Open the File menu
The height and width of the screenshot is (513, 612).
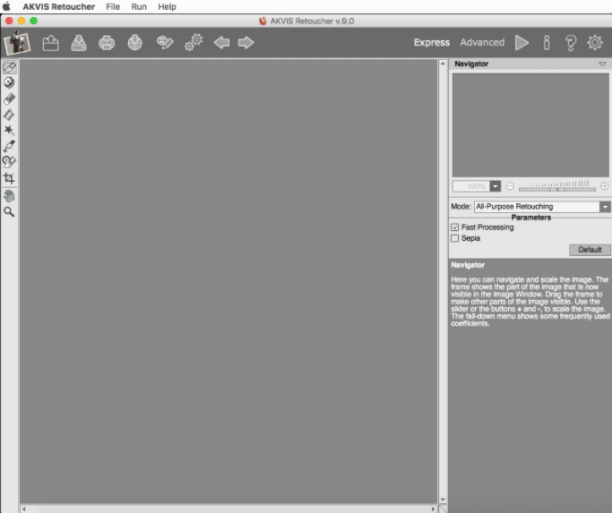click(x=113, y=7)
